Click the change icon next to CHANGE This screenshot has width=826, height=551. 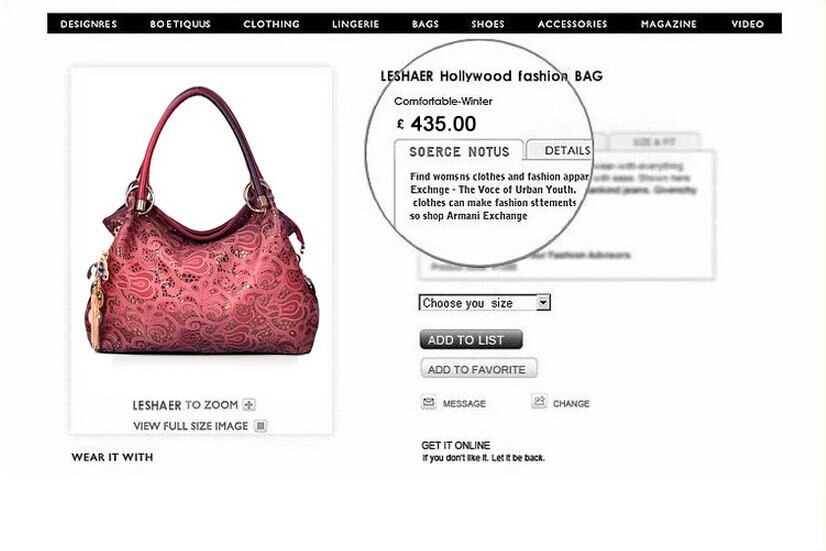coord(539,402)
